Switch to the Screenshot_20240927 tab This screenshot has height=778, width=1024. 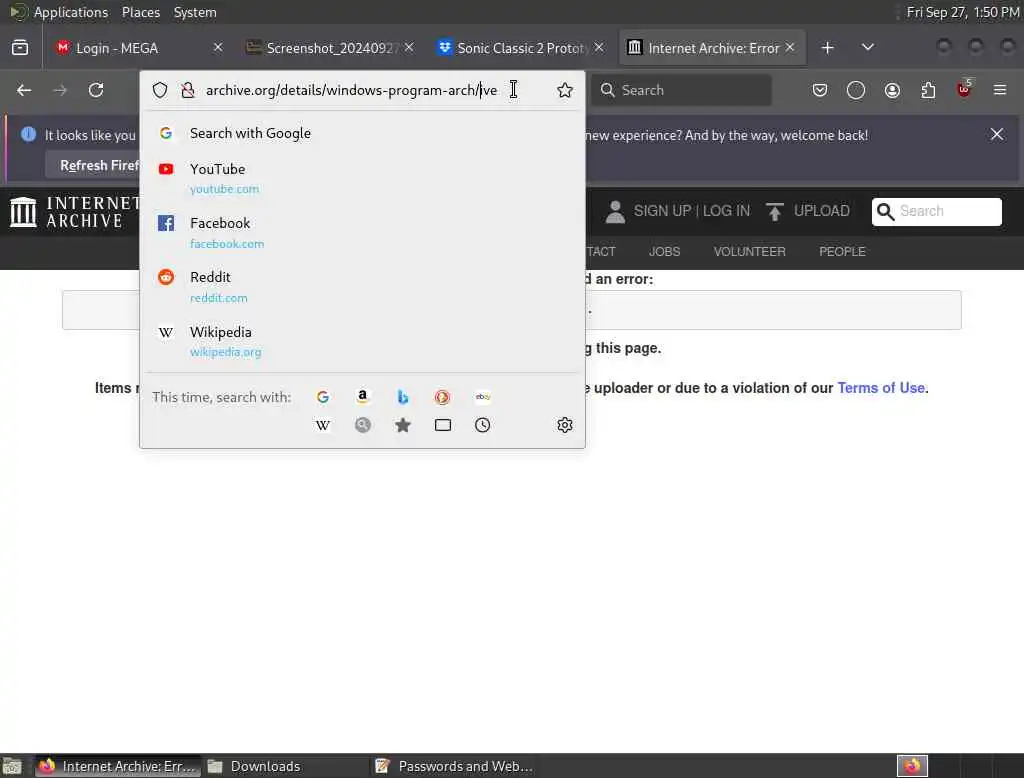tap(331, 48)
